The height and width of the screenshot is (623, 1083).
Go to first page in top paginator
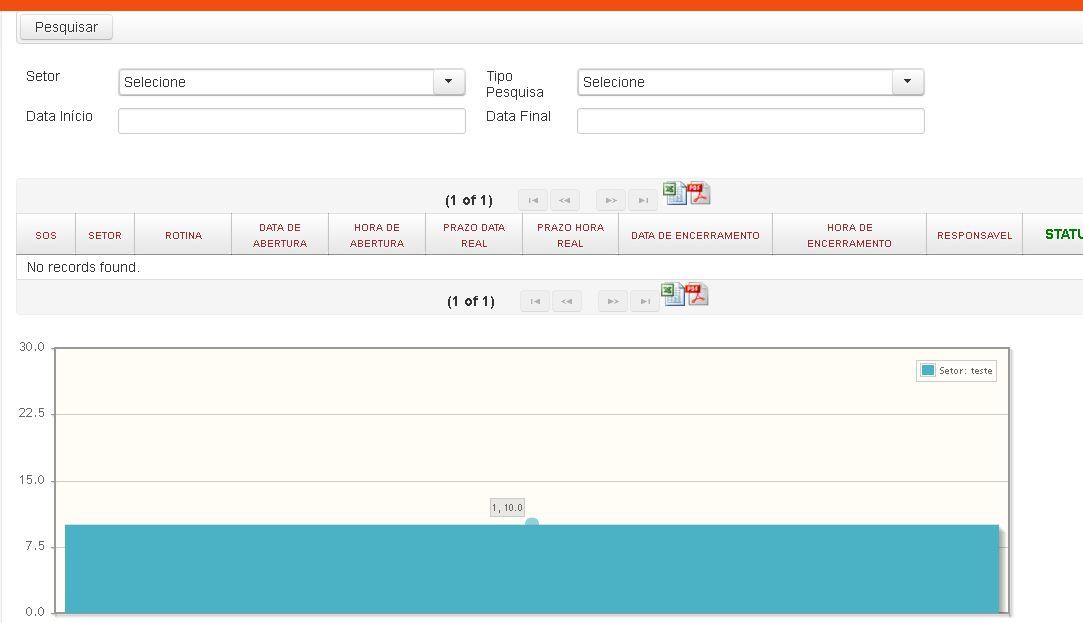point(533,200)
